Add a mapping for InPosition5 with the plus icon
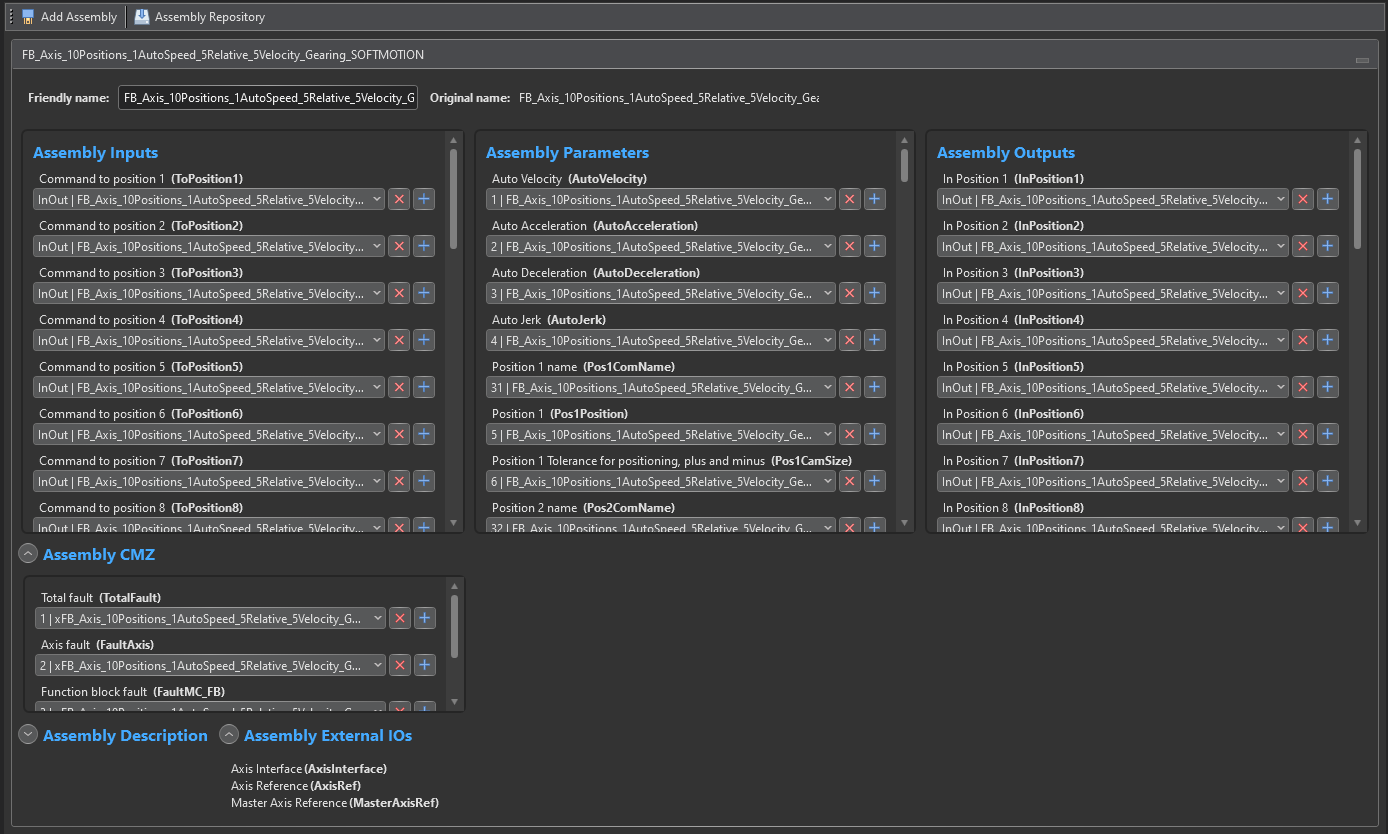Screen dimensions: 1388x834 tap(1328, 387)
